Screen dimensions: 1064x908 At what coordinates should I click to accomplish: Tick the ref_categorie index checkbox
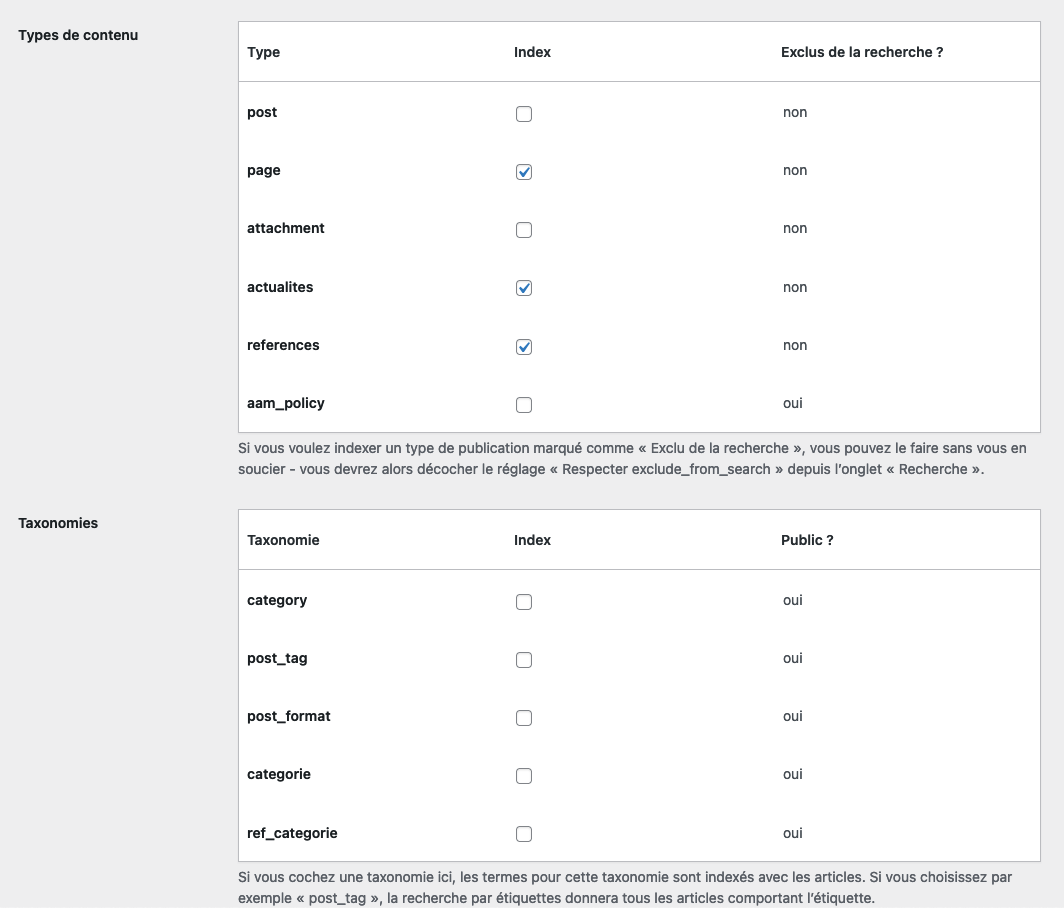pos(524,834)
